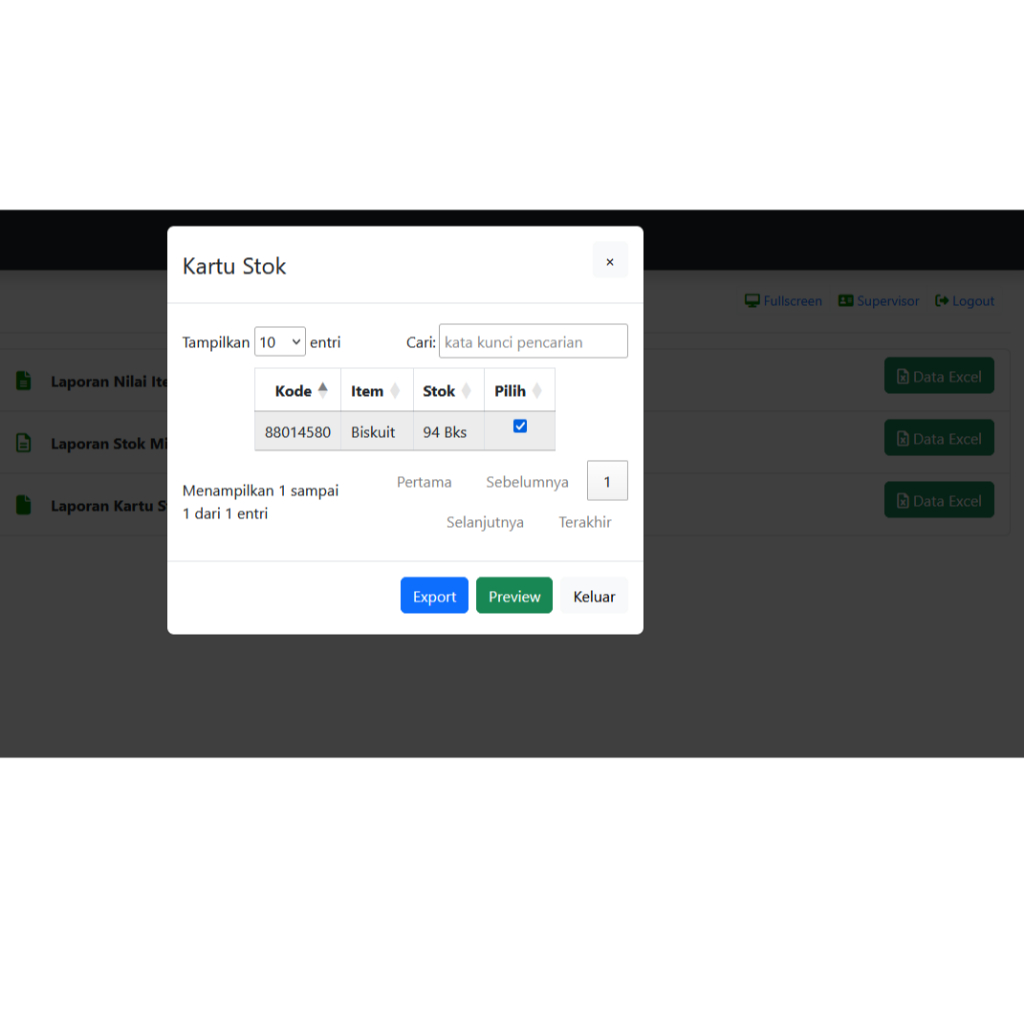Click the Supervisor ID card icon

[x=846, y=300]
